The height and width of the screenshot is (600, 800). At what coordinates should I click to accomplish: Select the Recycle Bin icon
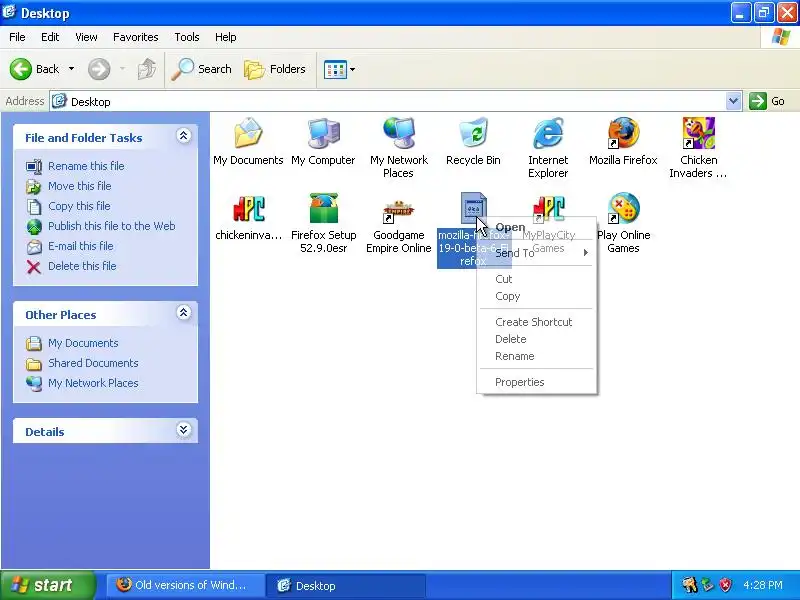pos(473,134)
